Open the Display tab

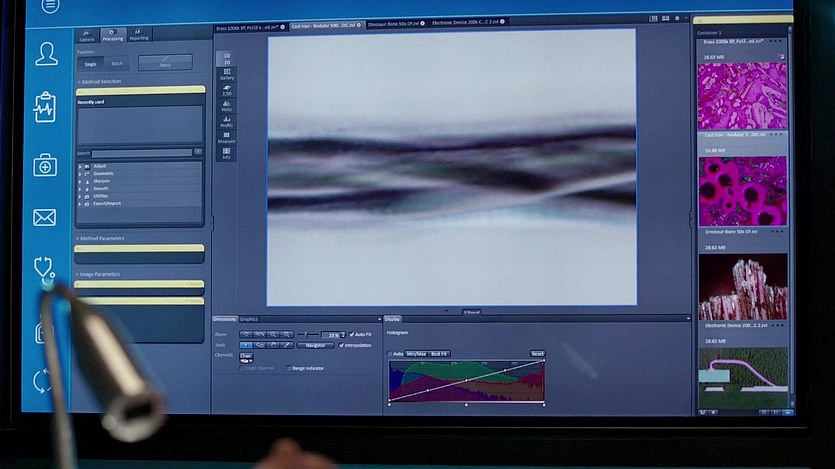(x=392, y=319)
